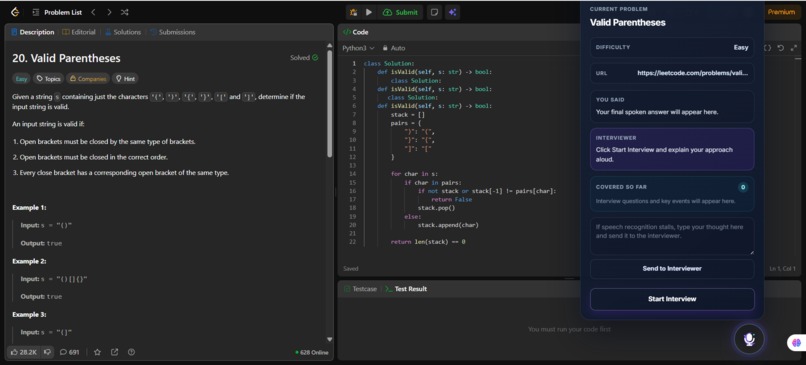Reset code with the revert arrow icon
Screen dimensions: 806x365
click(x=781, y=48)
